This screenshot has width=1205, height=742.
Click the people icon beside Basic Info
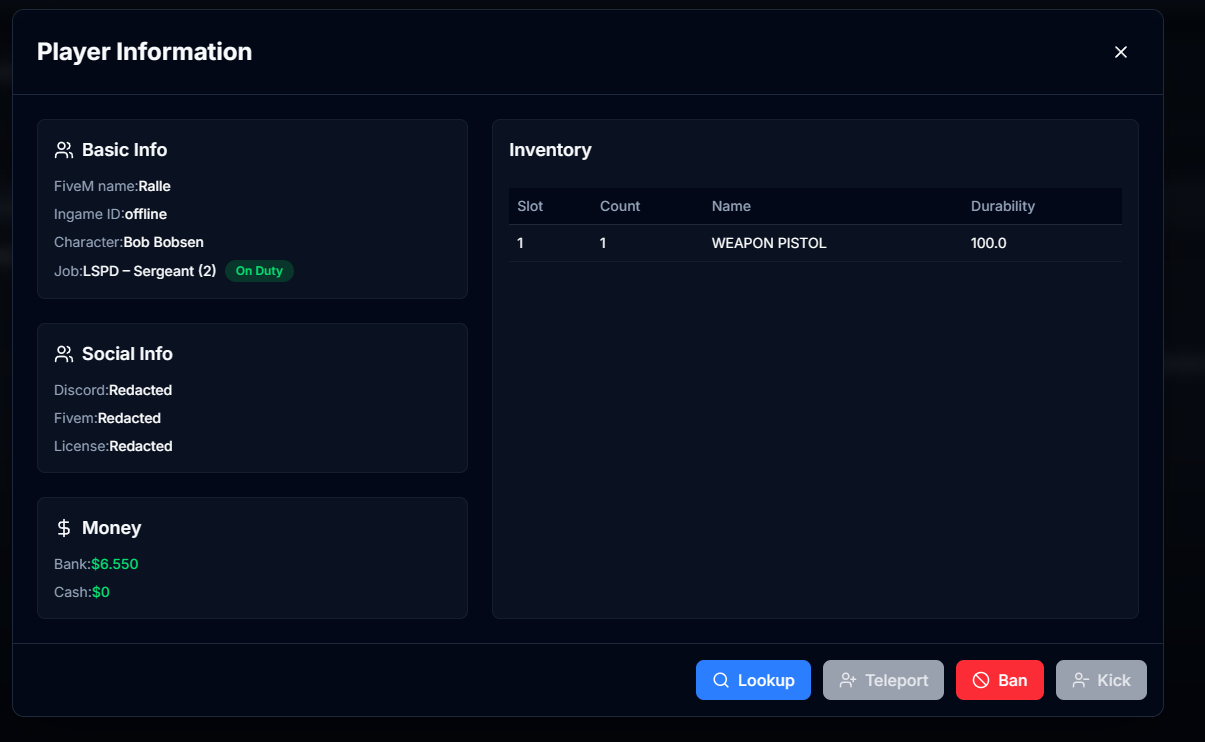click(x=64, y=148)
